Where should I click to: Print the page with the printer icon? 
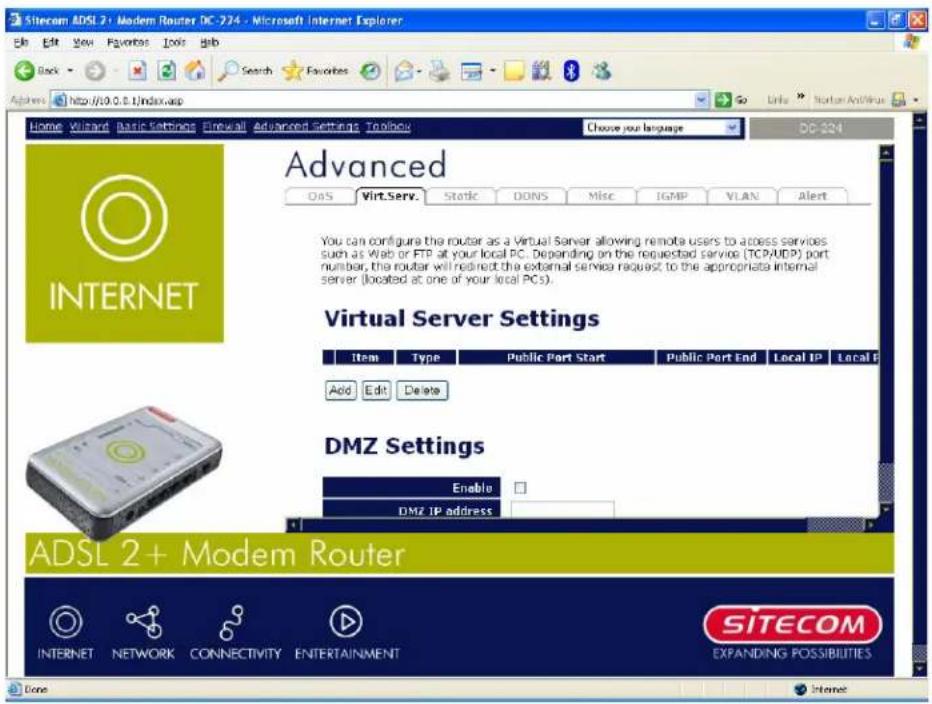click(440, 71)
